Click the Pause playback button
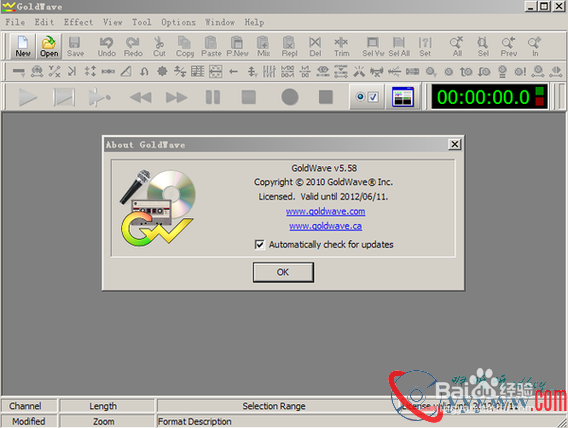Screen dimensions: 568x428 click(x=213, y=97)
